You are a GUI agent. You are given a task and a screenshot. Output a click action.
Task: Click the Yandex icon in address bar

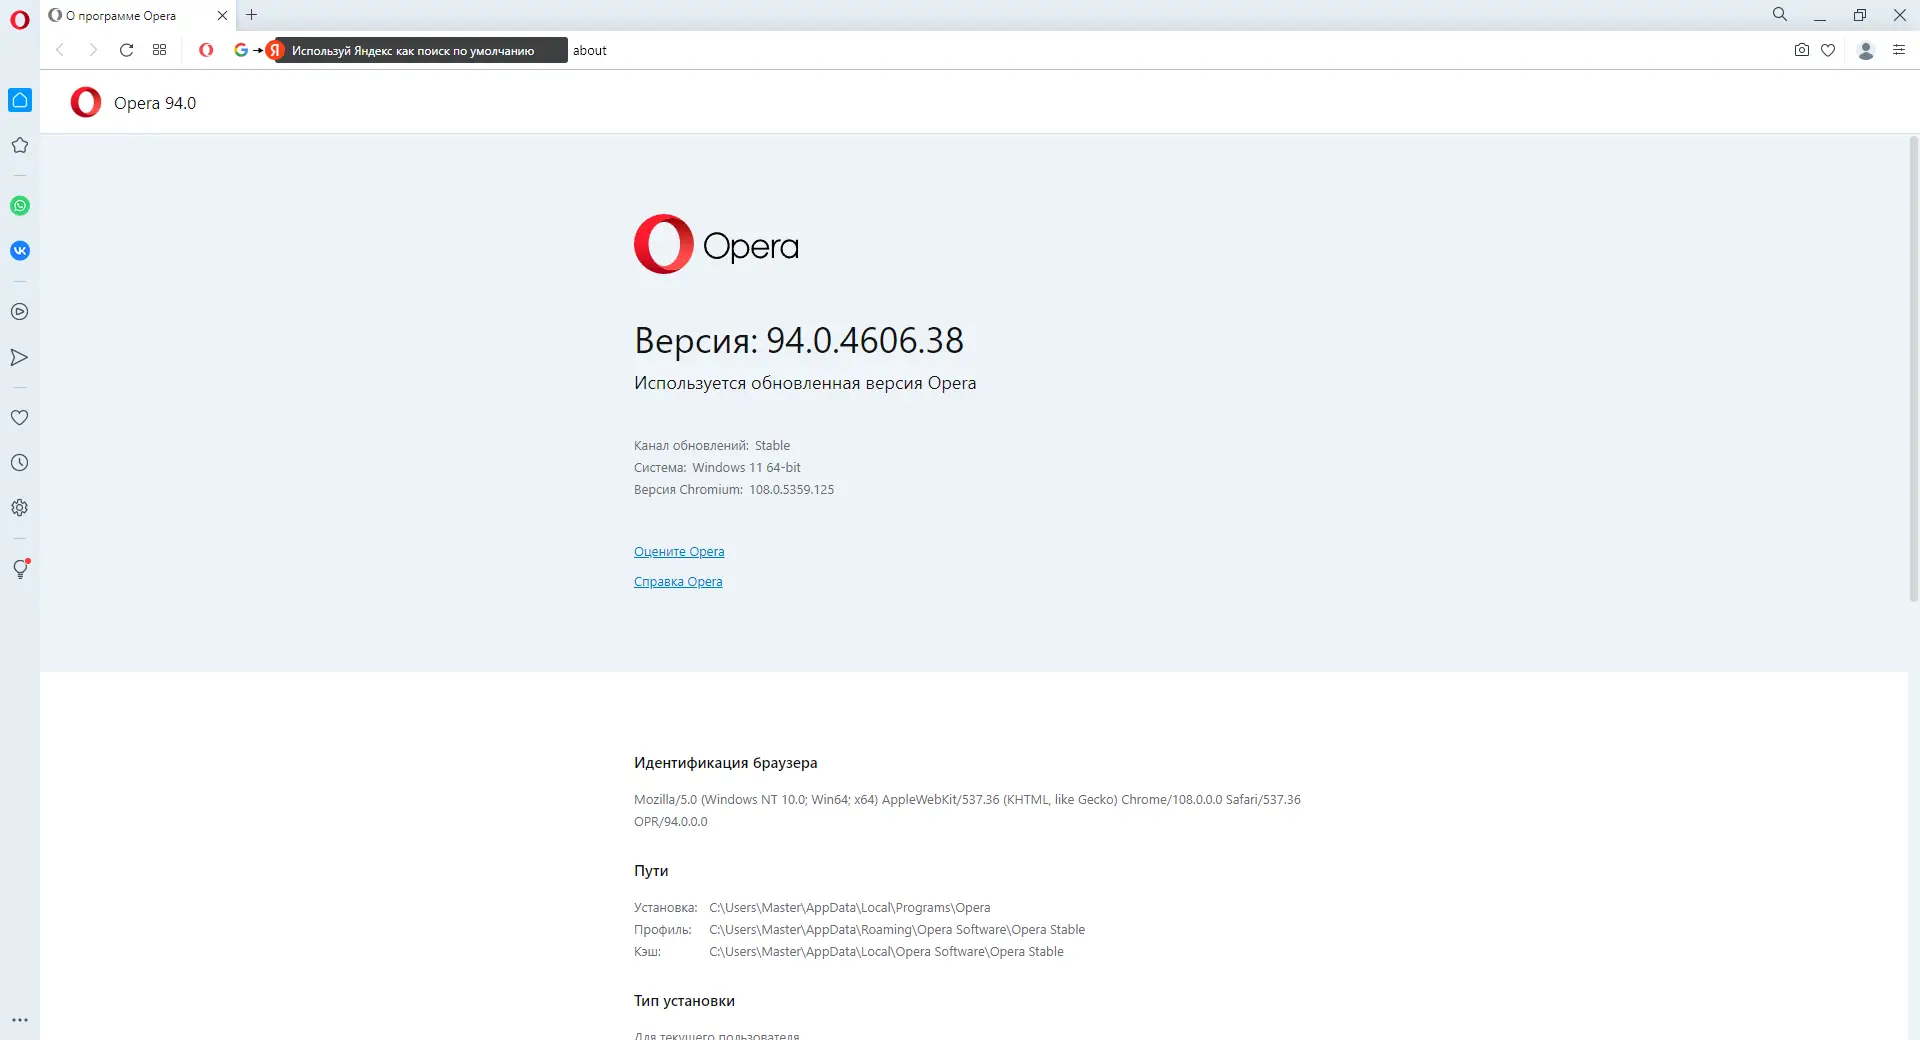275,50
